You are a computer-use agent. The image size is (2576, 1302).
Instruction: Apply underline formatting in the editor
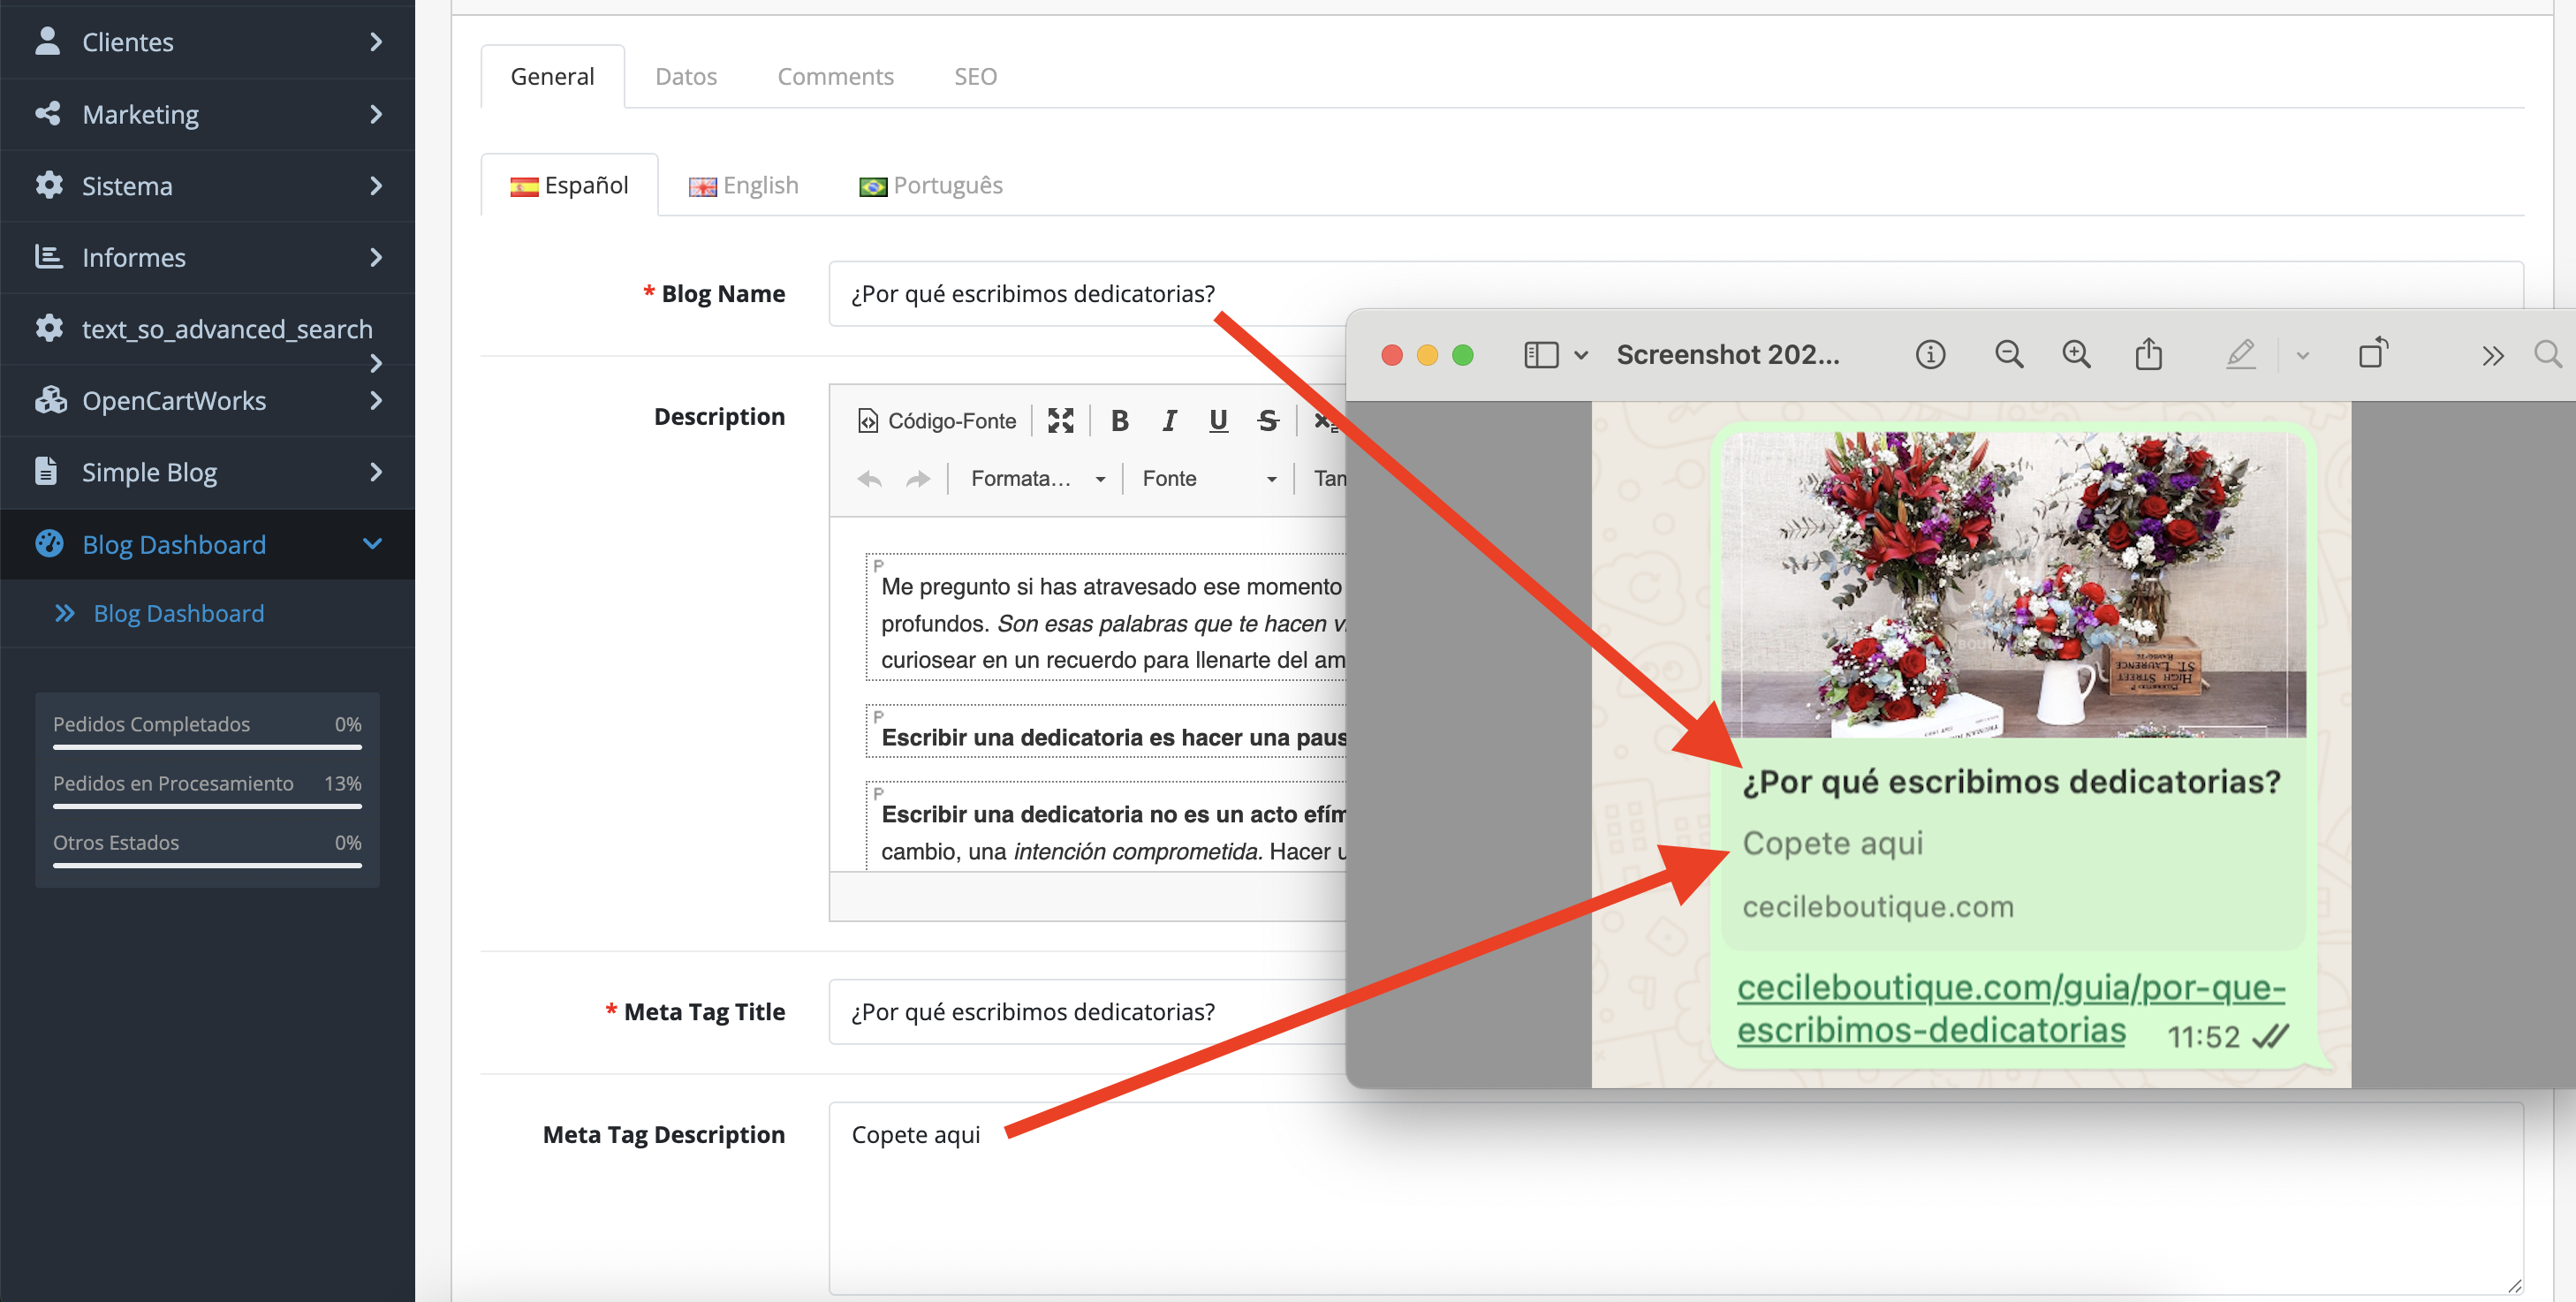point(1217,421)
